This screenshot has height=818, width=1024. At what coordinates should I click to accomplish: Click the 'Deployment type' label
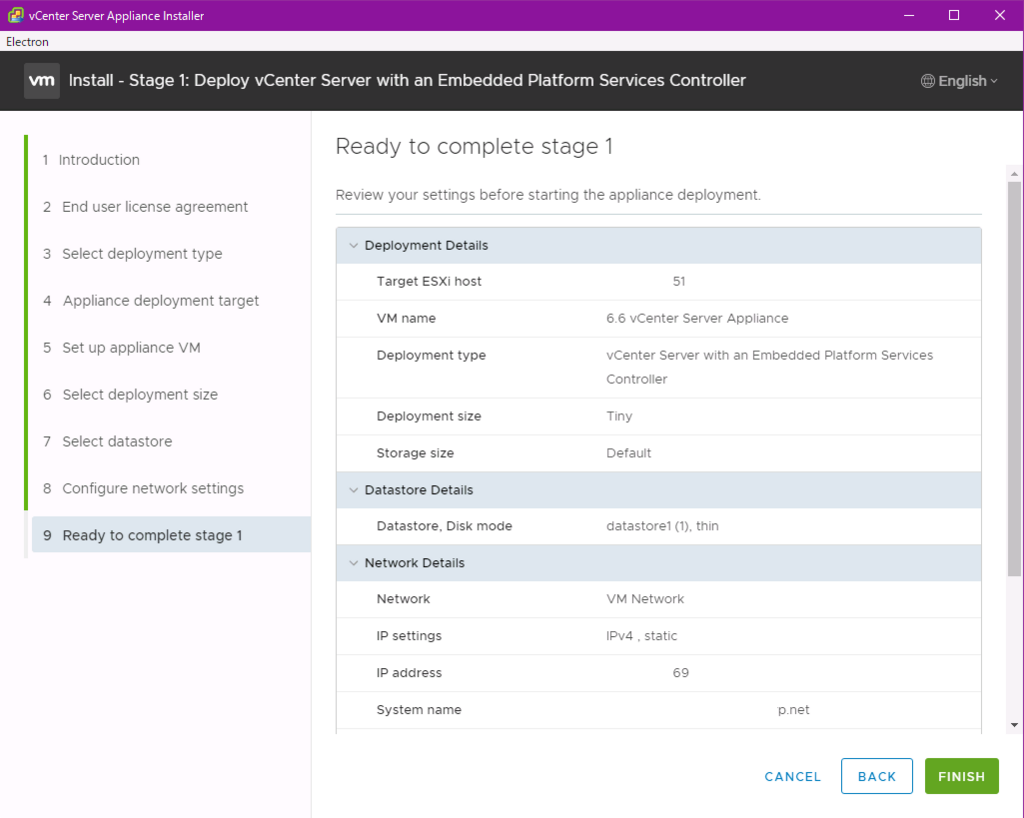(x=431, y=356)
